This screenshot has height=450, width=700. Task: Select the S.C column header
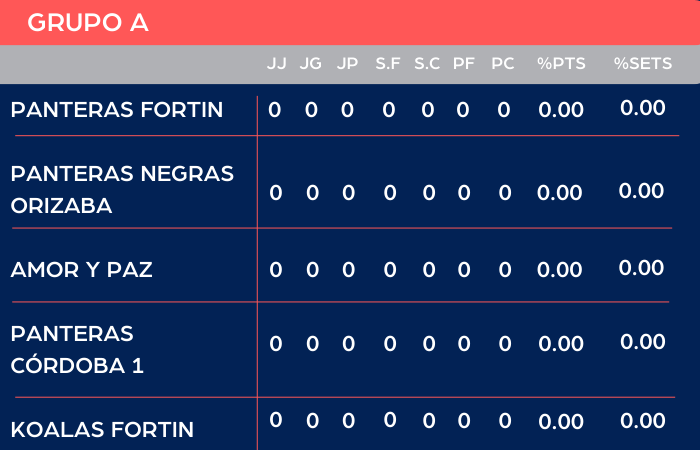(x=427, y=64)
